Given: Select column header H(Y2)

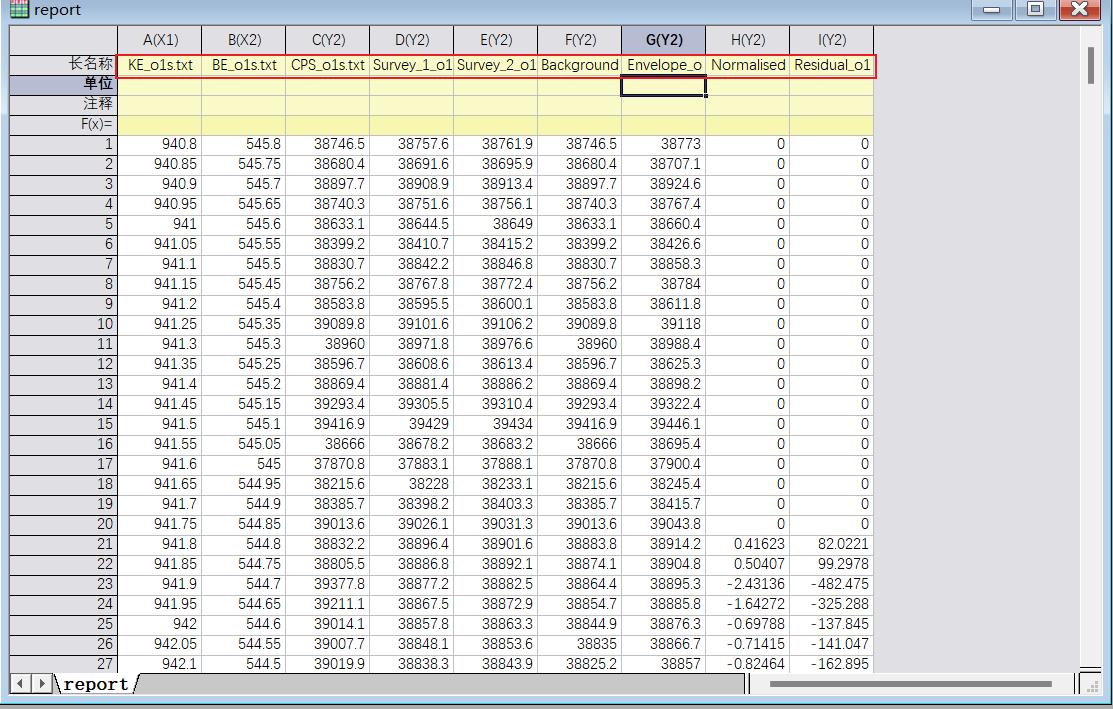Looking at the screenshot, I should point(747,40).
